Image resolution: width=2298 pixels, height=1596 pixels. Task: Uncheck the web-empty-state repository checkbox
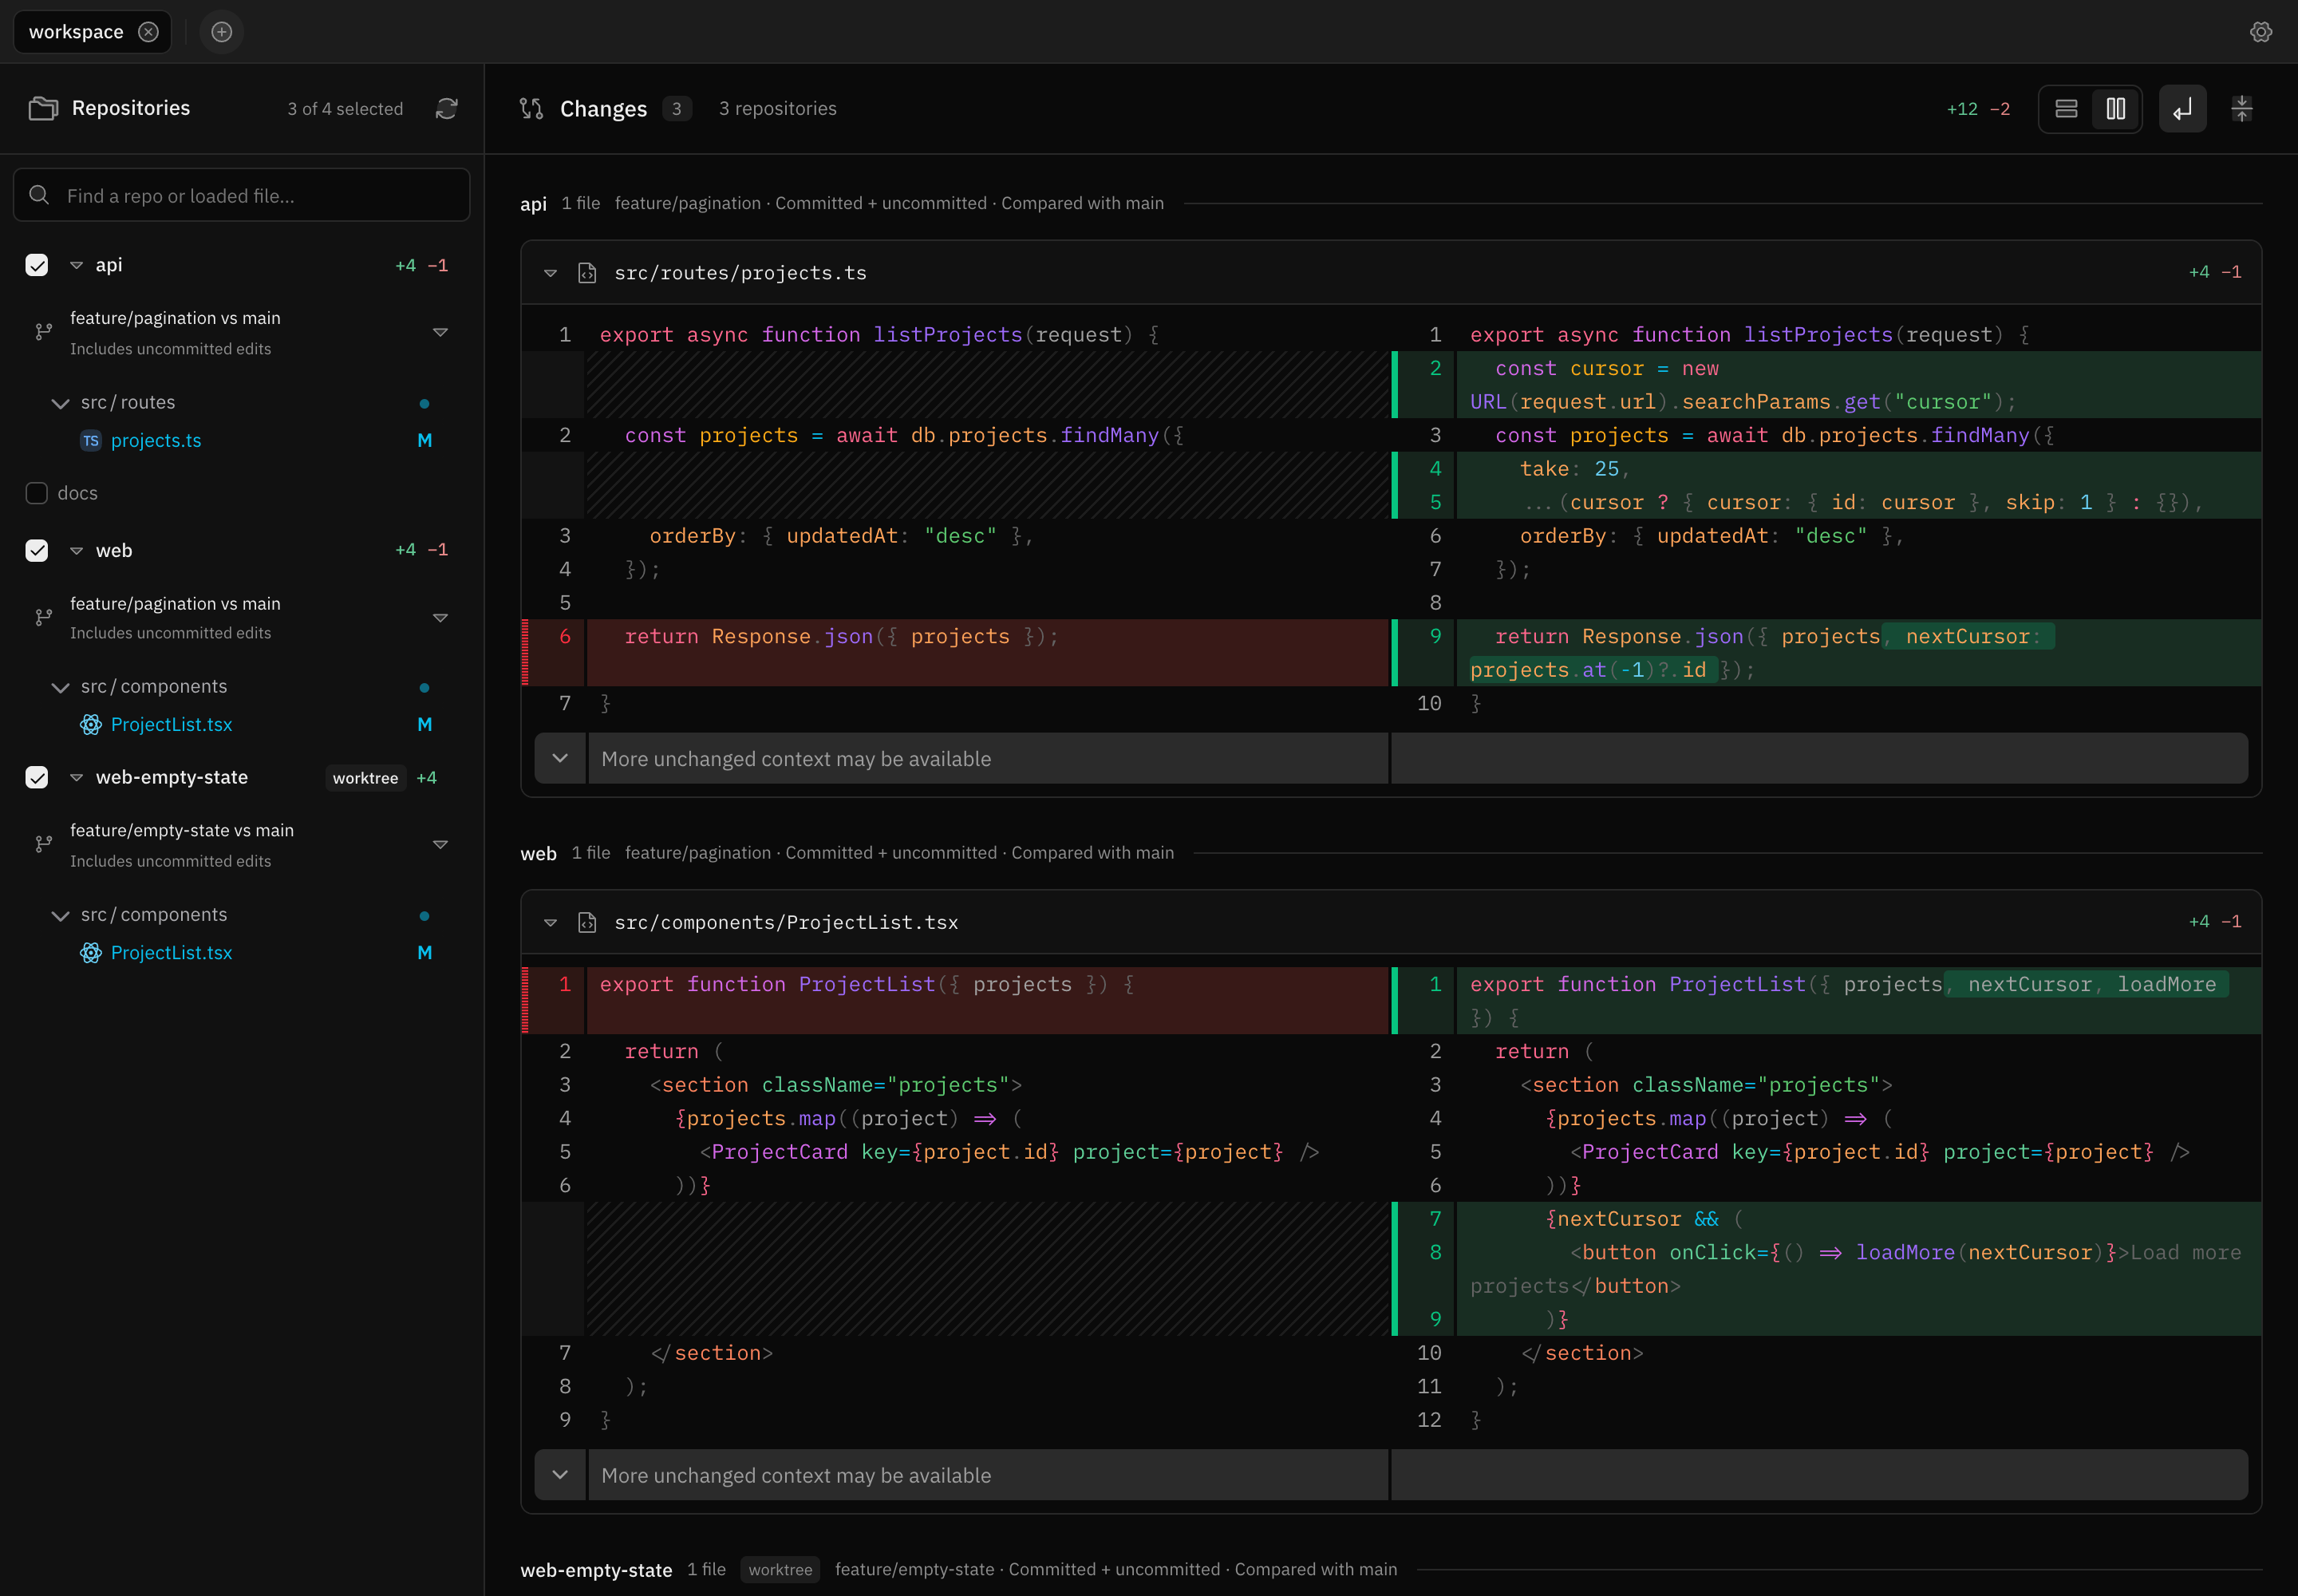tap(37, 778)
